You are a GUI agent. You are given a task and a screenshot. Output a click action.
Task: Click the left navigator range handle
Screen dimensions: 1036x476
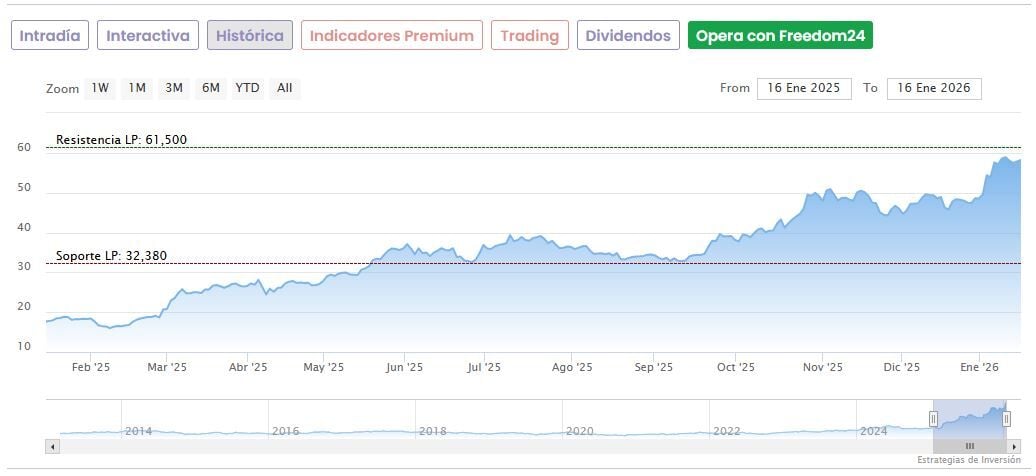933,419
